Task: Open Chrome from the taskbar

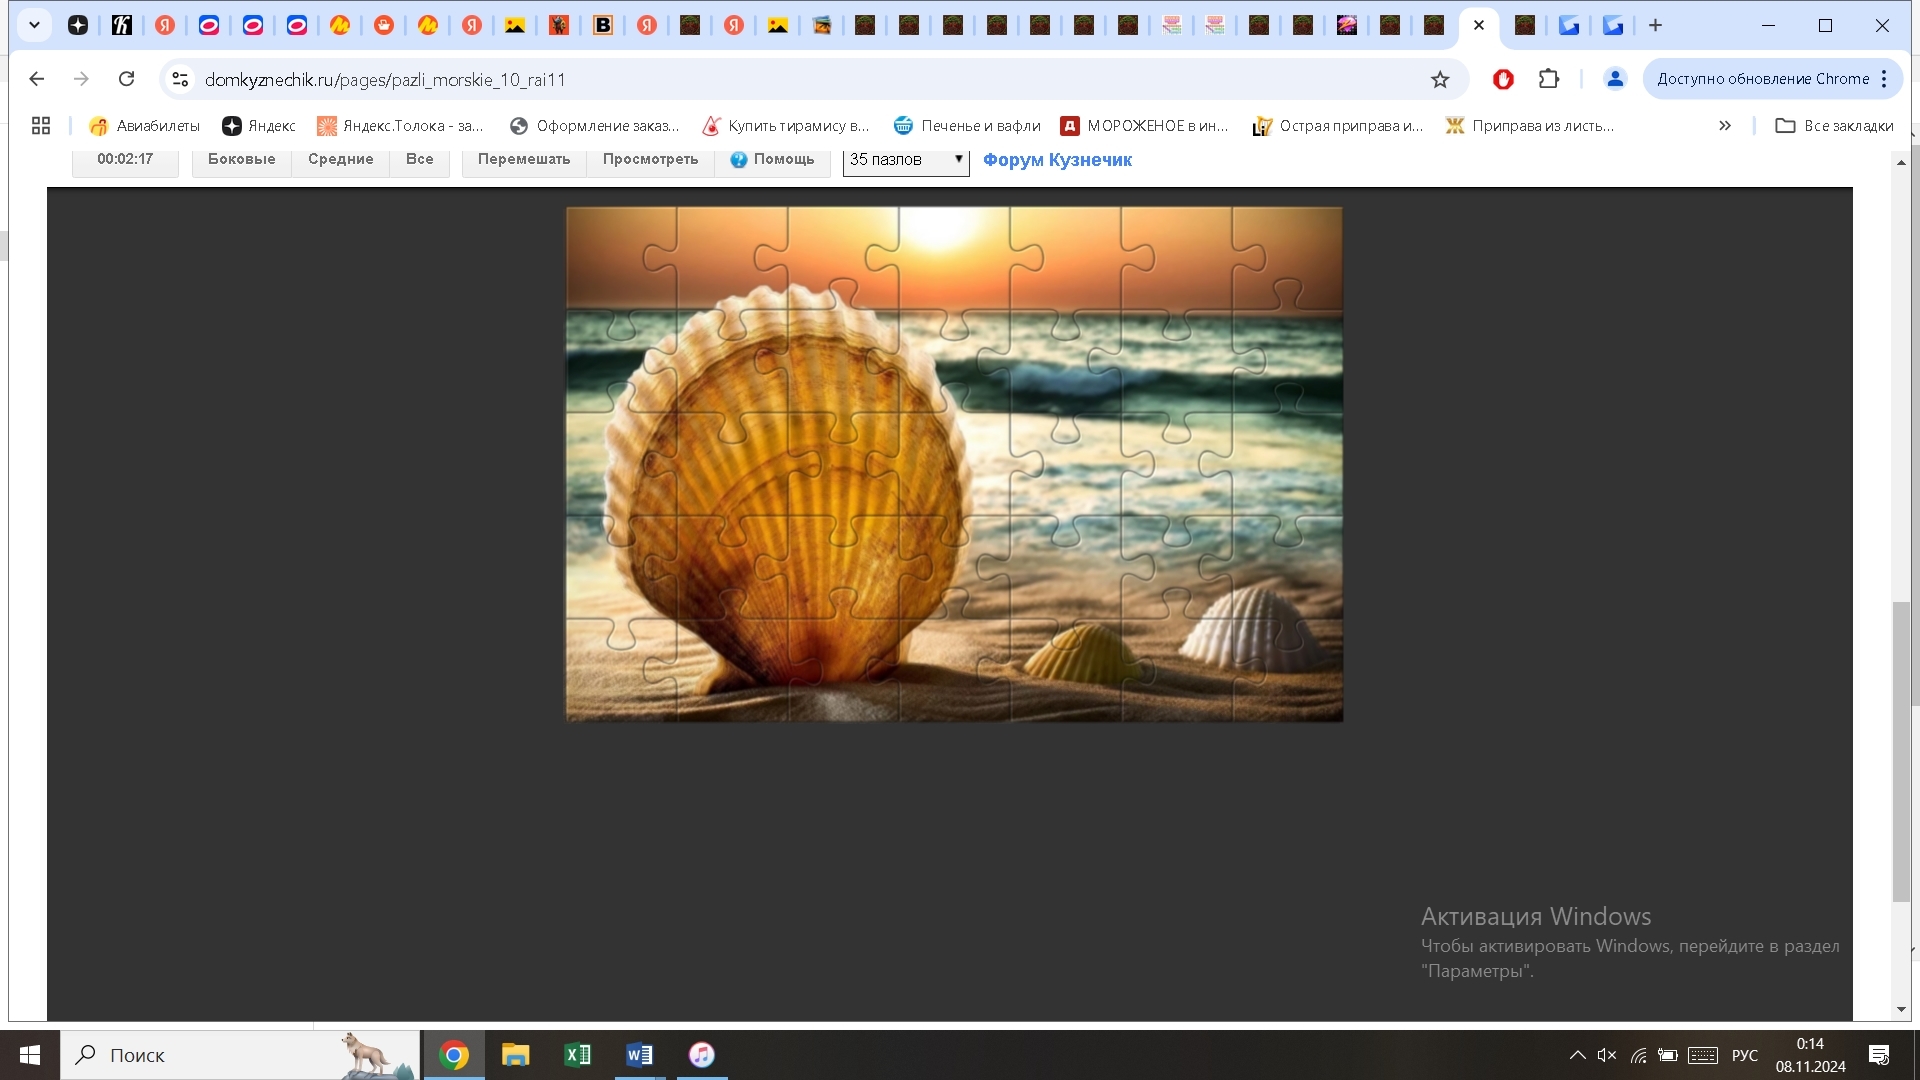Action: [454, 1055]
